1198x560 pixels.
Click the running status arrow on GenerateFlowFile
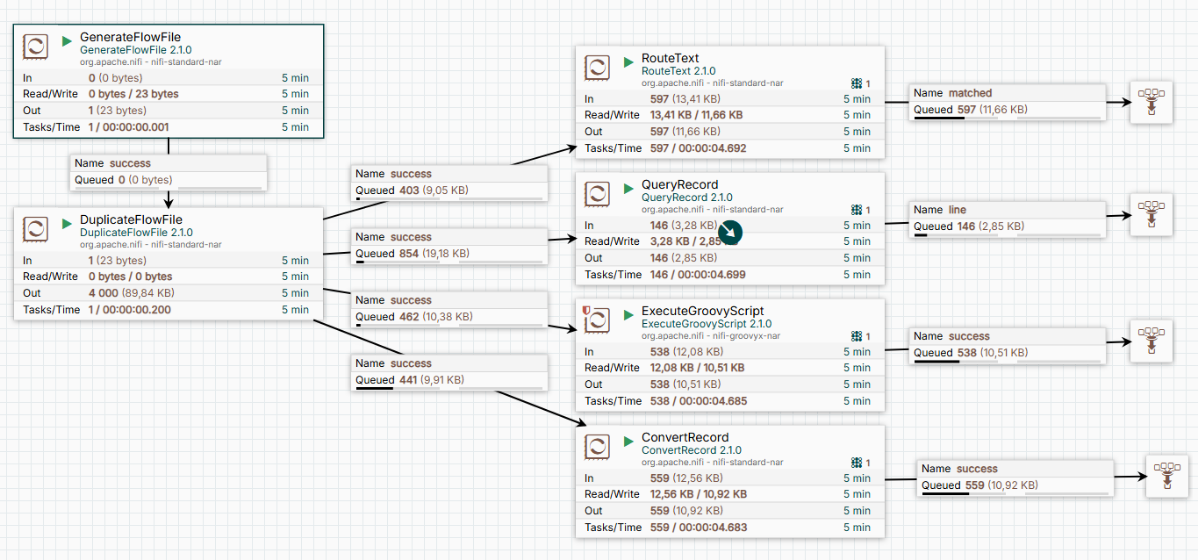pos(66,40)
